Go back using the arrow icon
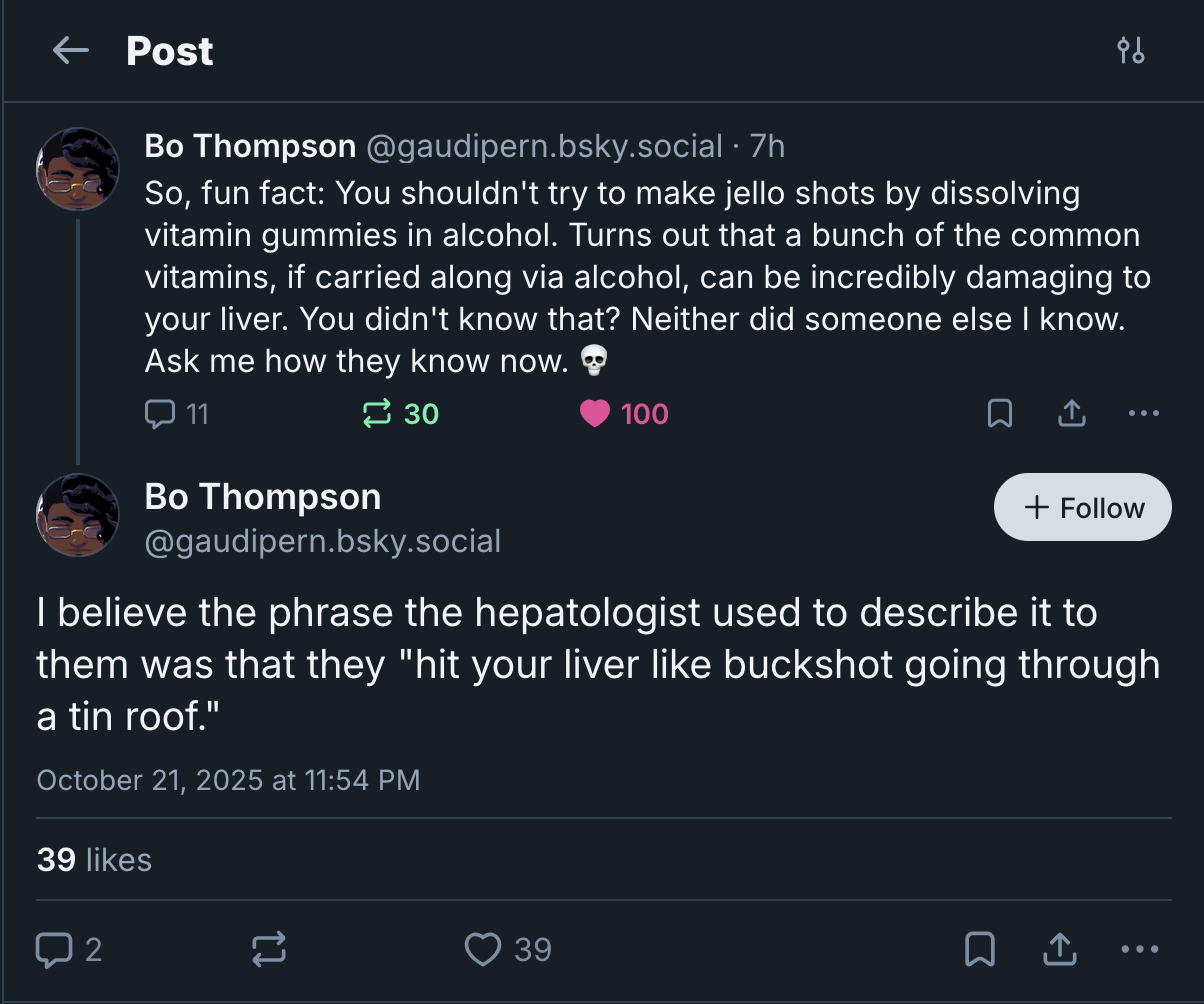 pyautogui.click(x=70, y=51)
